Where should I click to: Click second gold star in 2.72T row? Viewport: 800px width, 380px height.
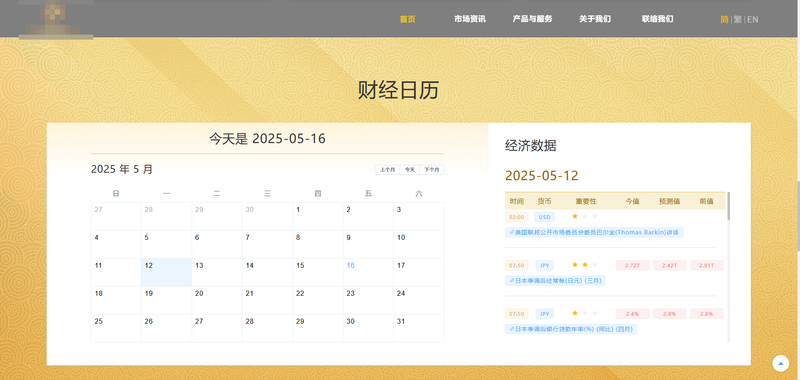point(585,265)
